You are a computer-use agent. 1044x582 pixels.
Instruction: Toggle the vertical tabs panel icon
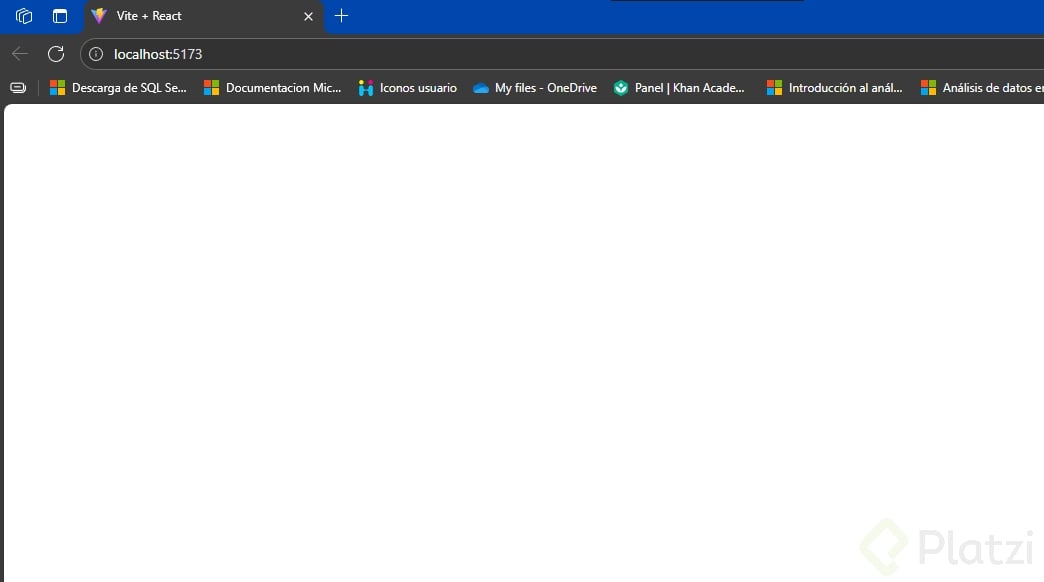click(60, 16)
